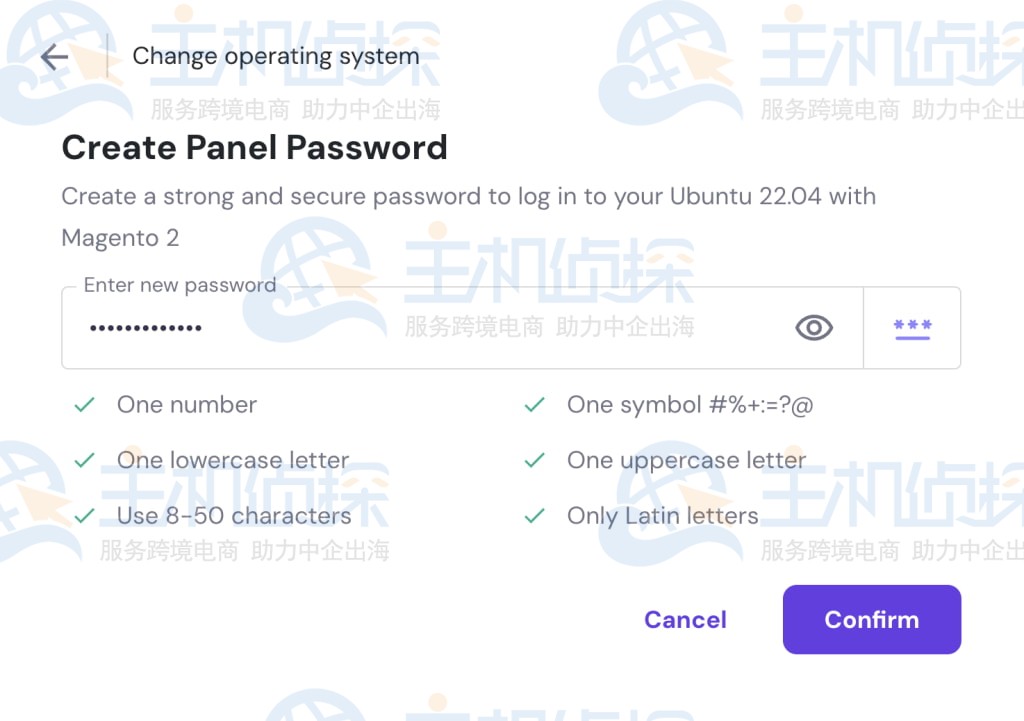Toggle password visibility with eye icon
1024x721 pixels.
click(x=813, y=327)
